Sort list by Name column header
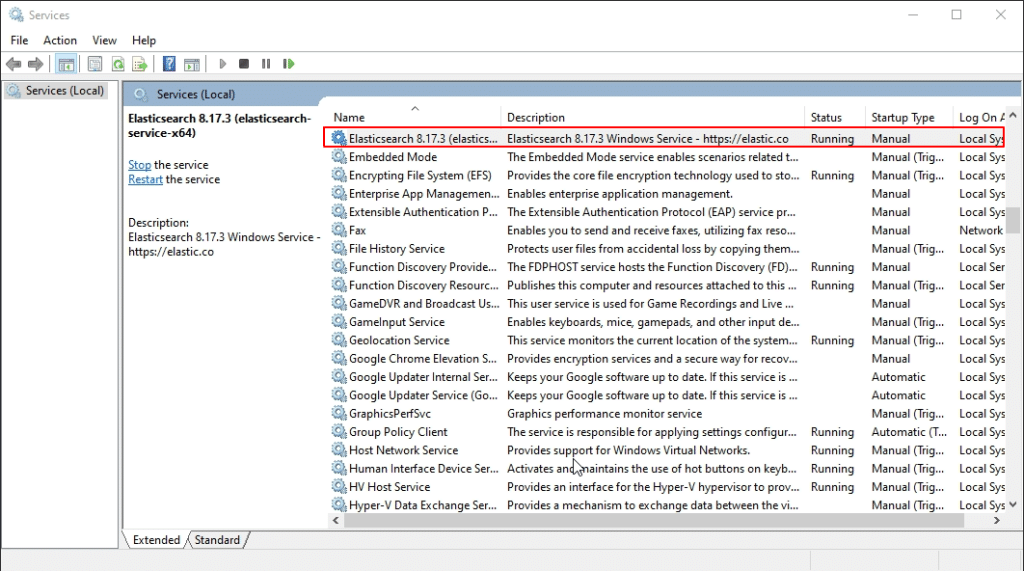 [x=350, y=117]
